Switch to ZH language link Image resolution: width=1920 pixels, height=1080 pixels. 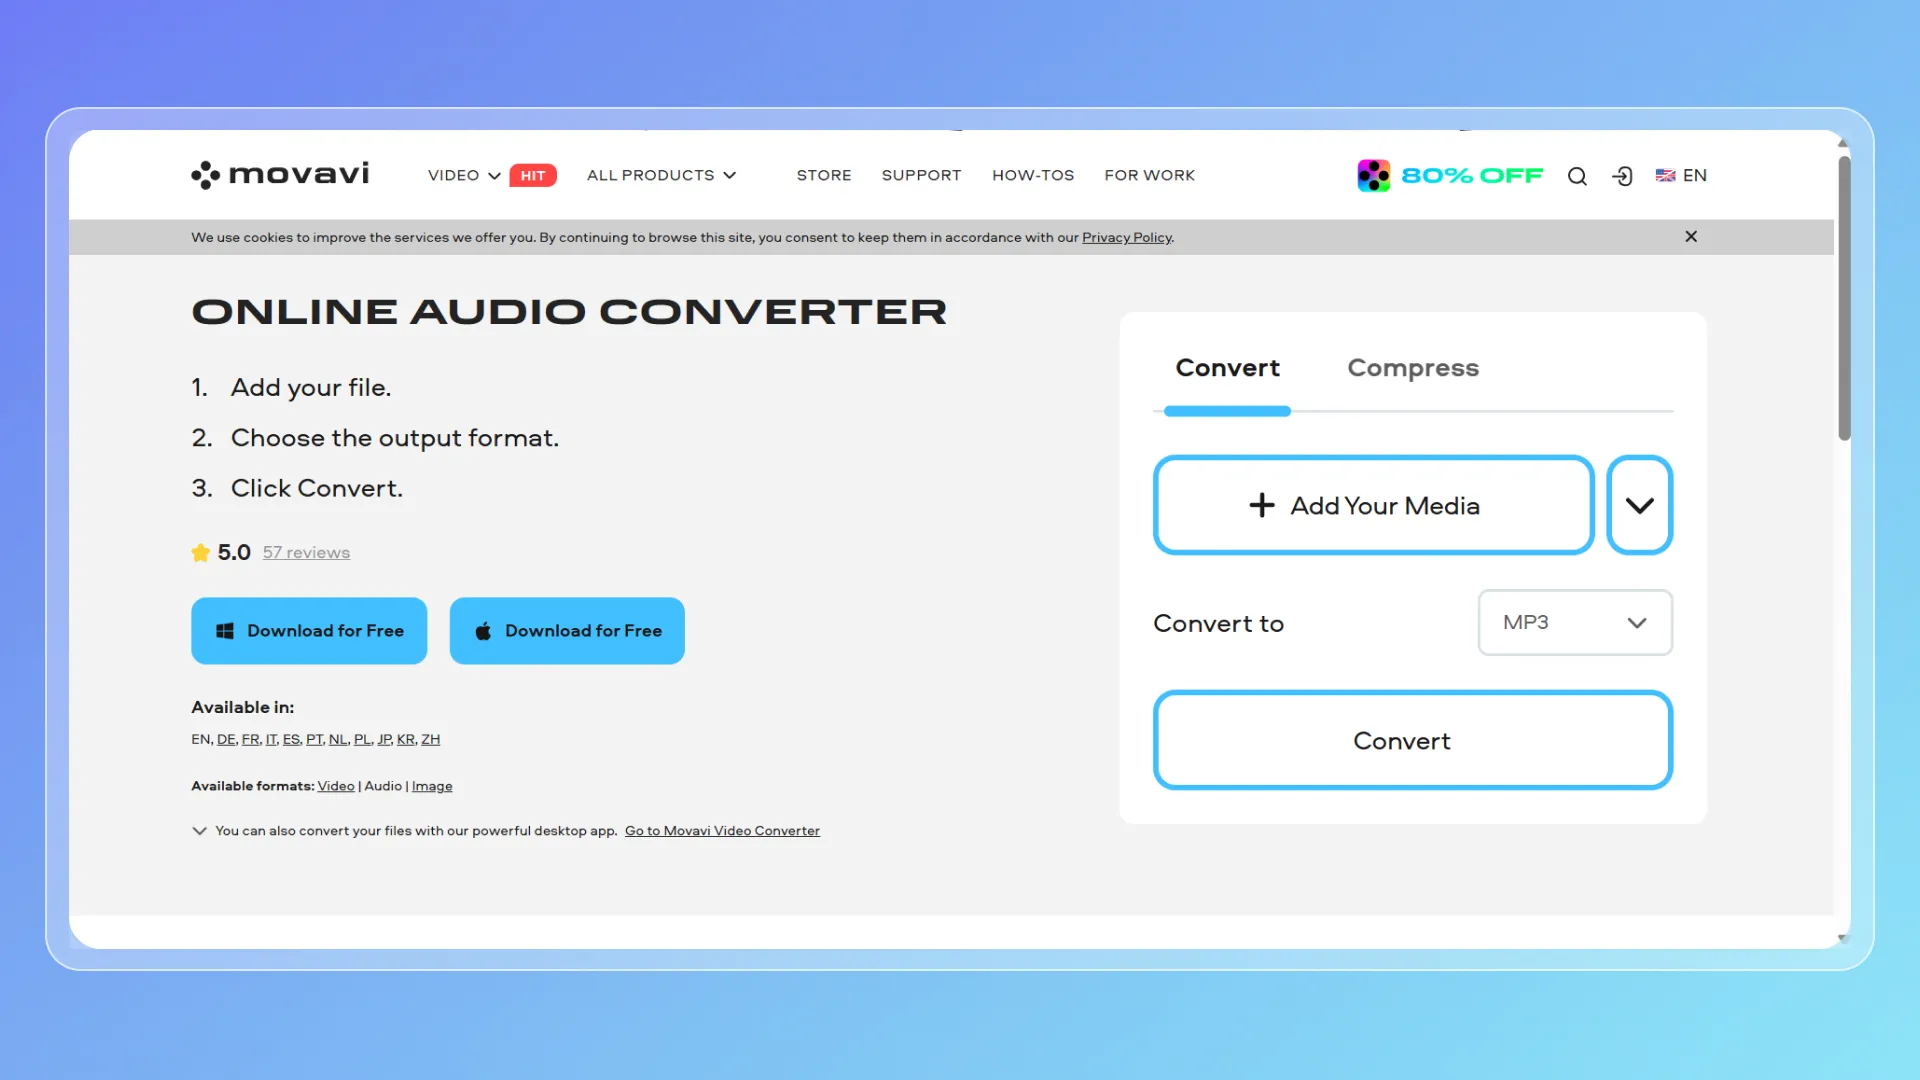[x=430, y=739]
